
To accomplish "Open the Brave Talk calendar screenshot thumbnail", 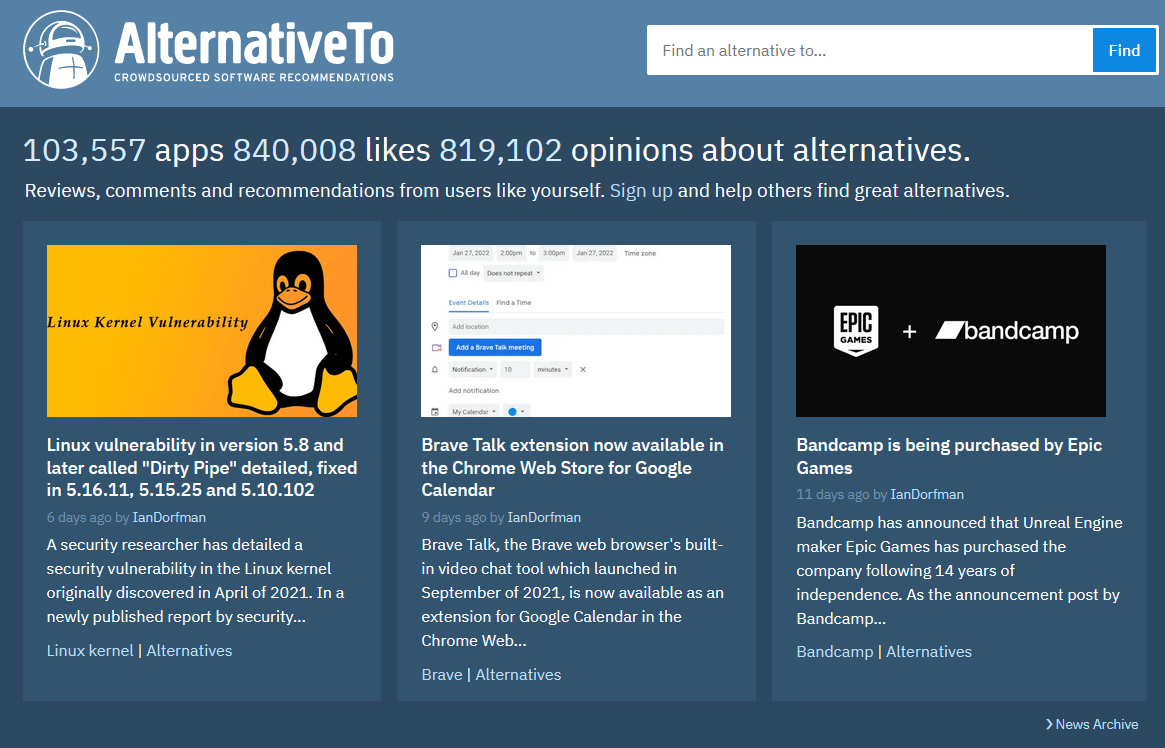I will (576, 331).
